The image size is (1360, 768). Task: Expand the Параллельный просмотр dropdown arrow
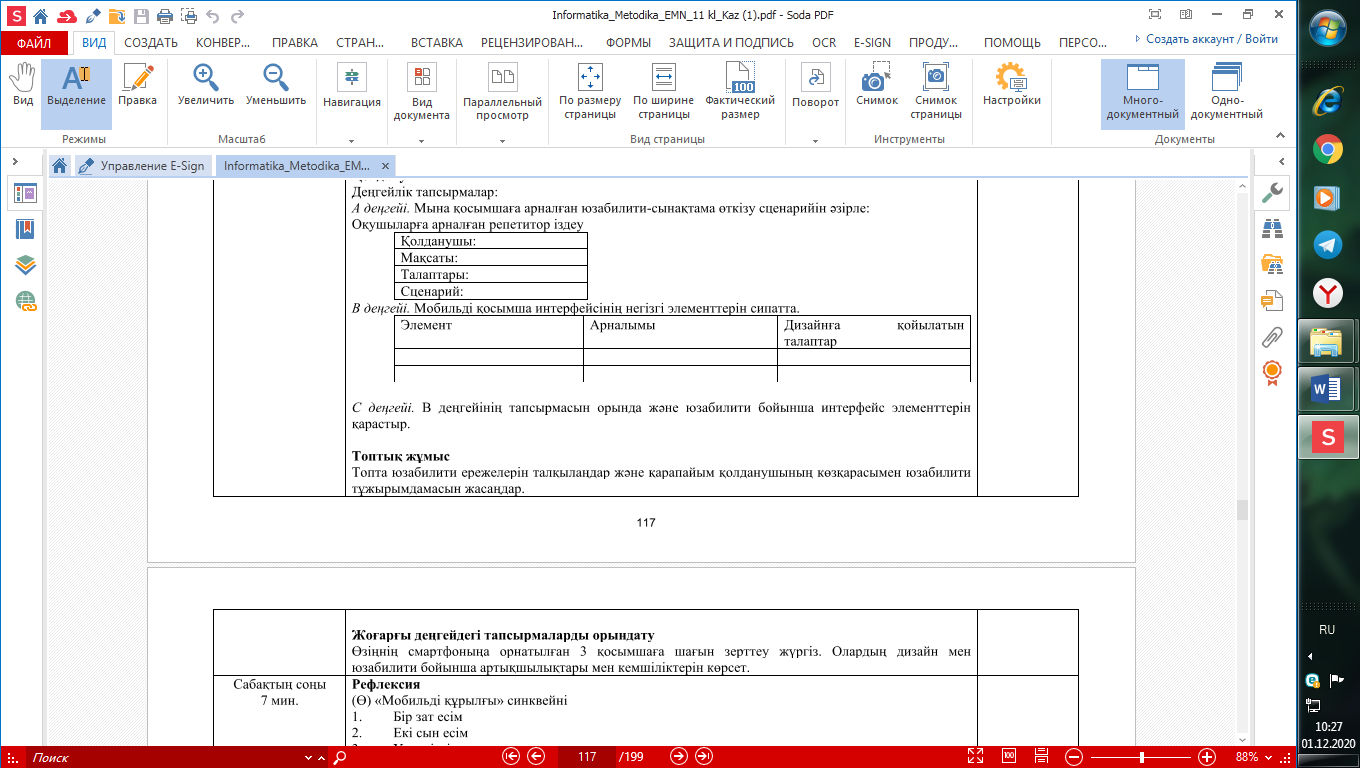pyautogui.click(x=502, y=141)
